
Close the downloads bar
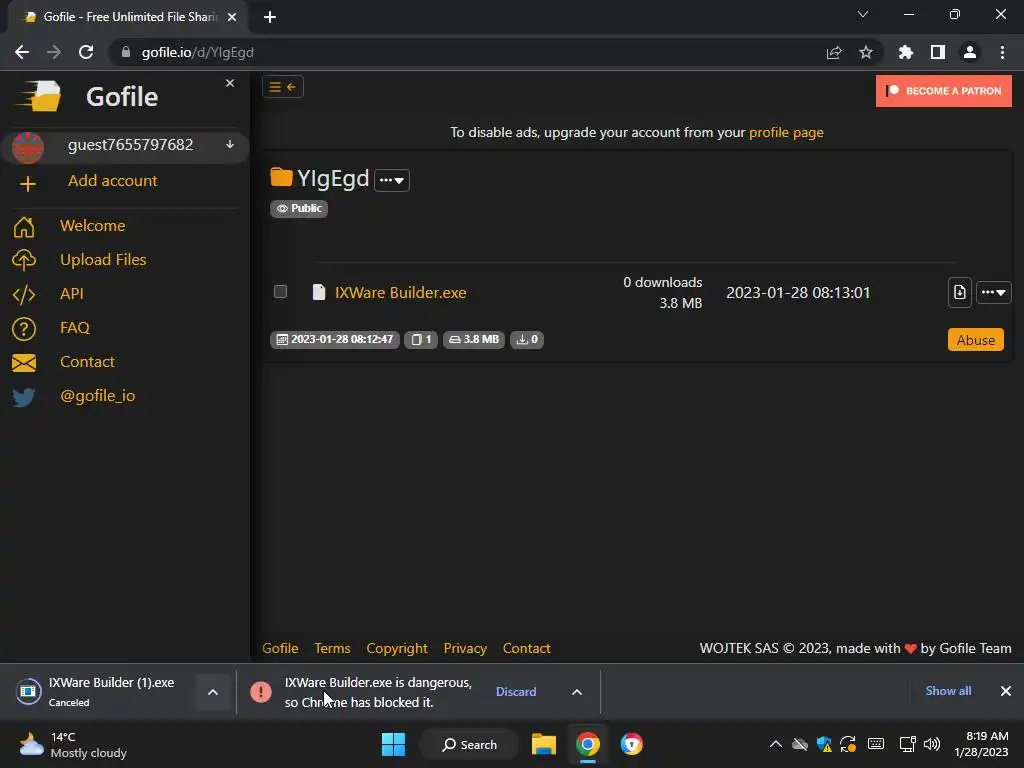(1006, 691)
